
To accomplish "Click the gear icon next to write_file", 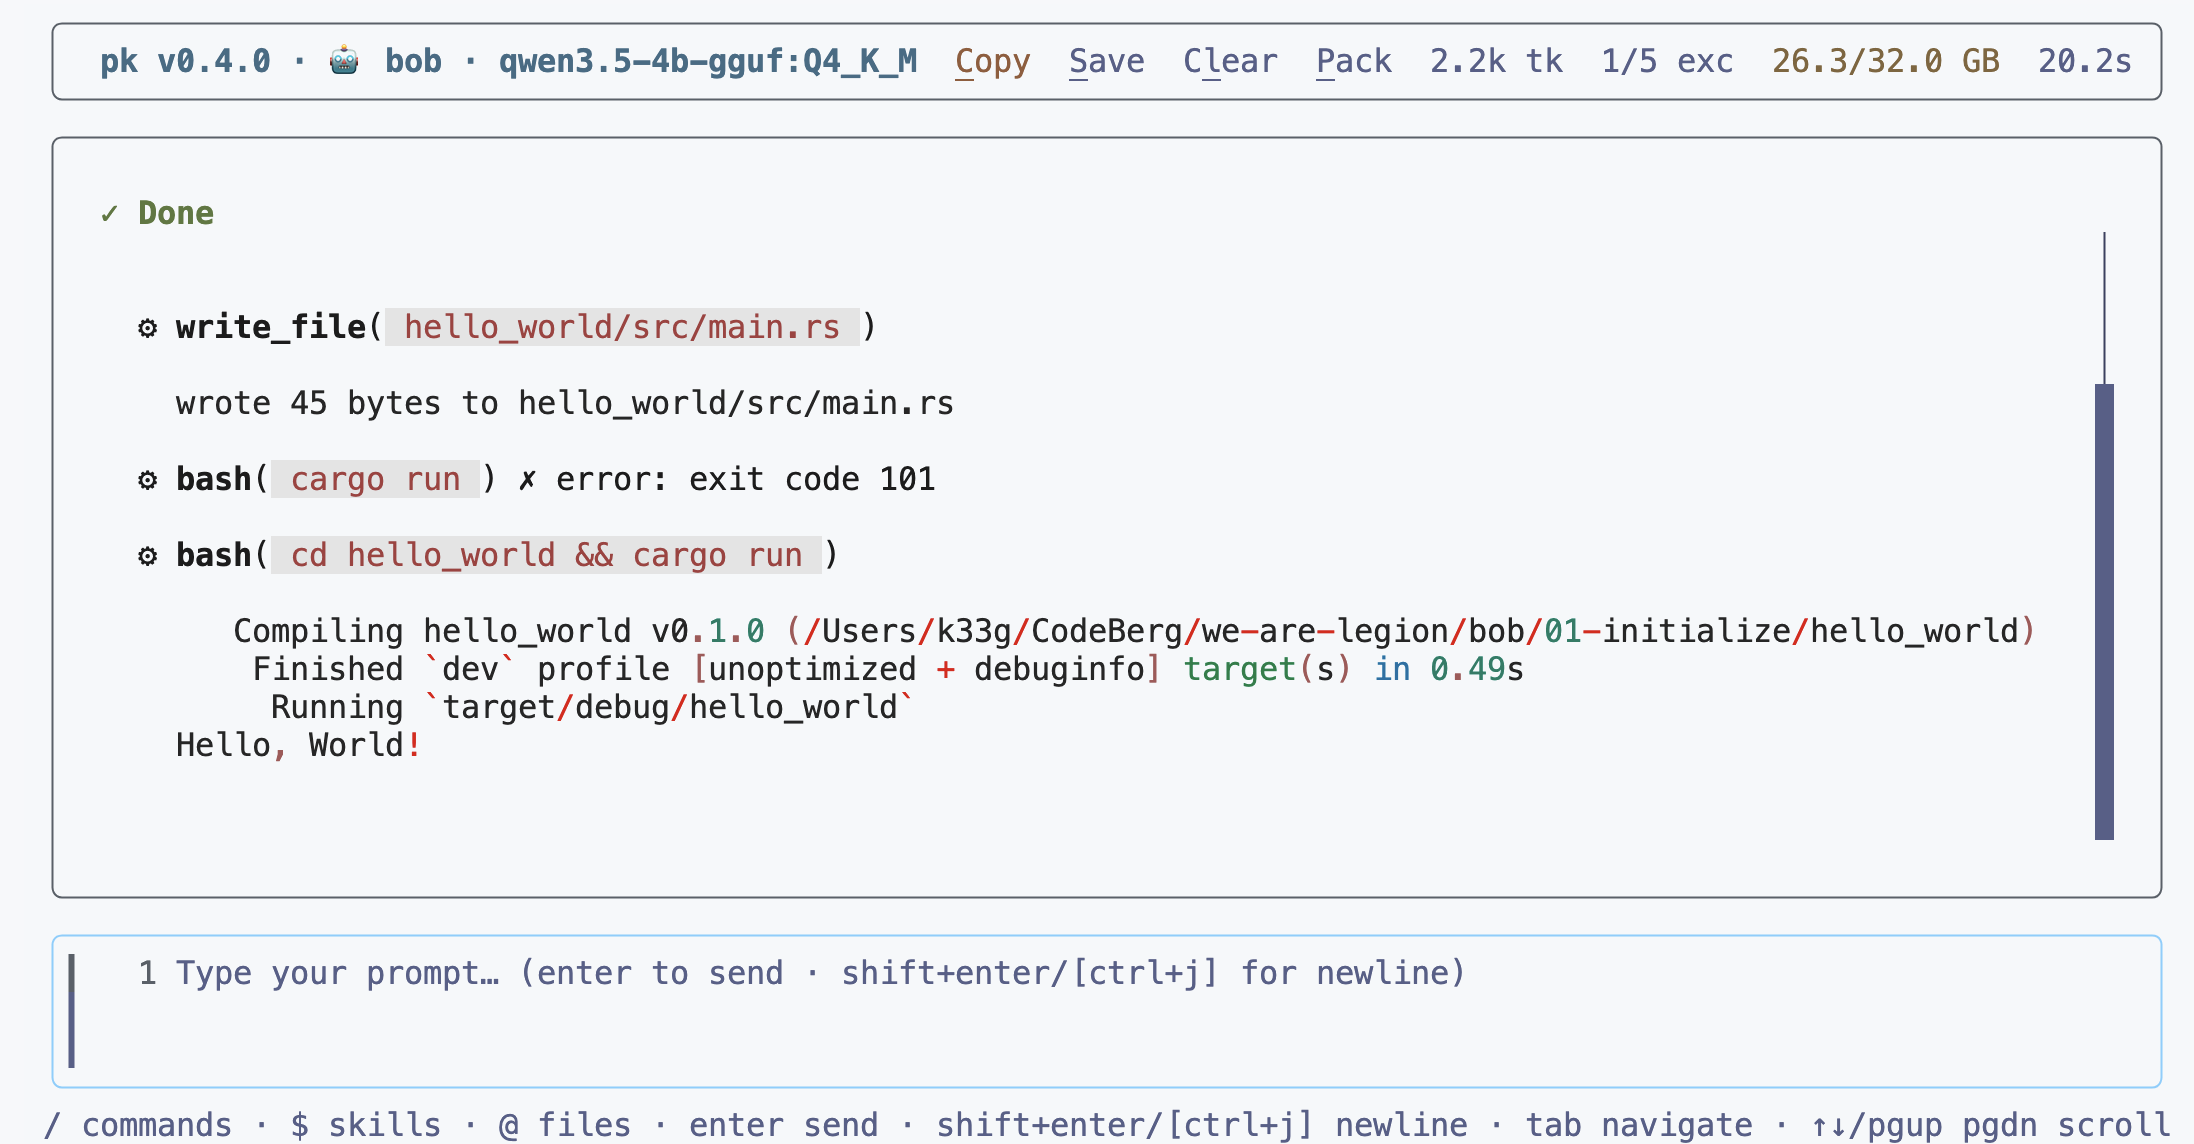I will click(148, 328).
